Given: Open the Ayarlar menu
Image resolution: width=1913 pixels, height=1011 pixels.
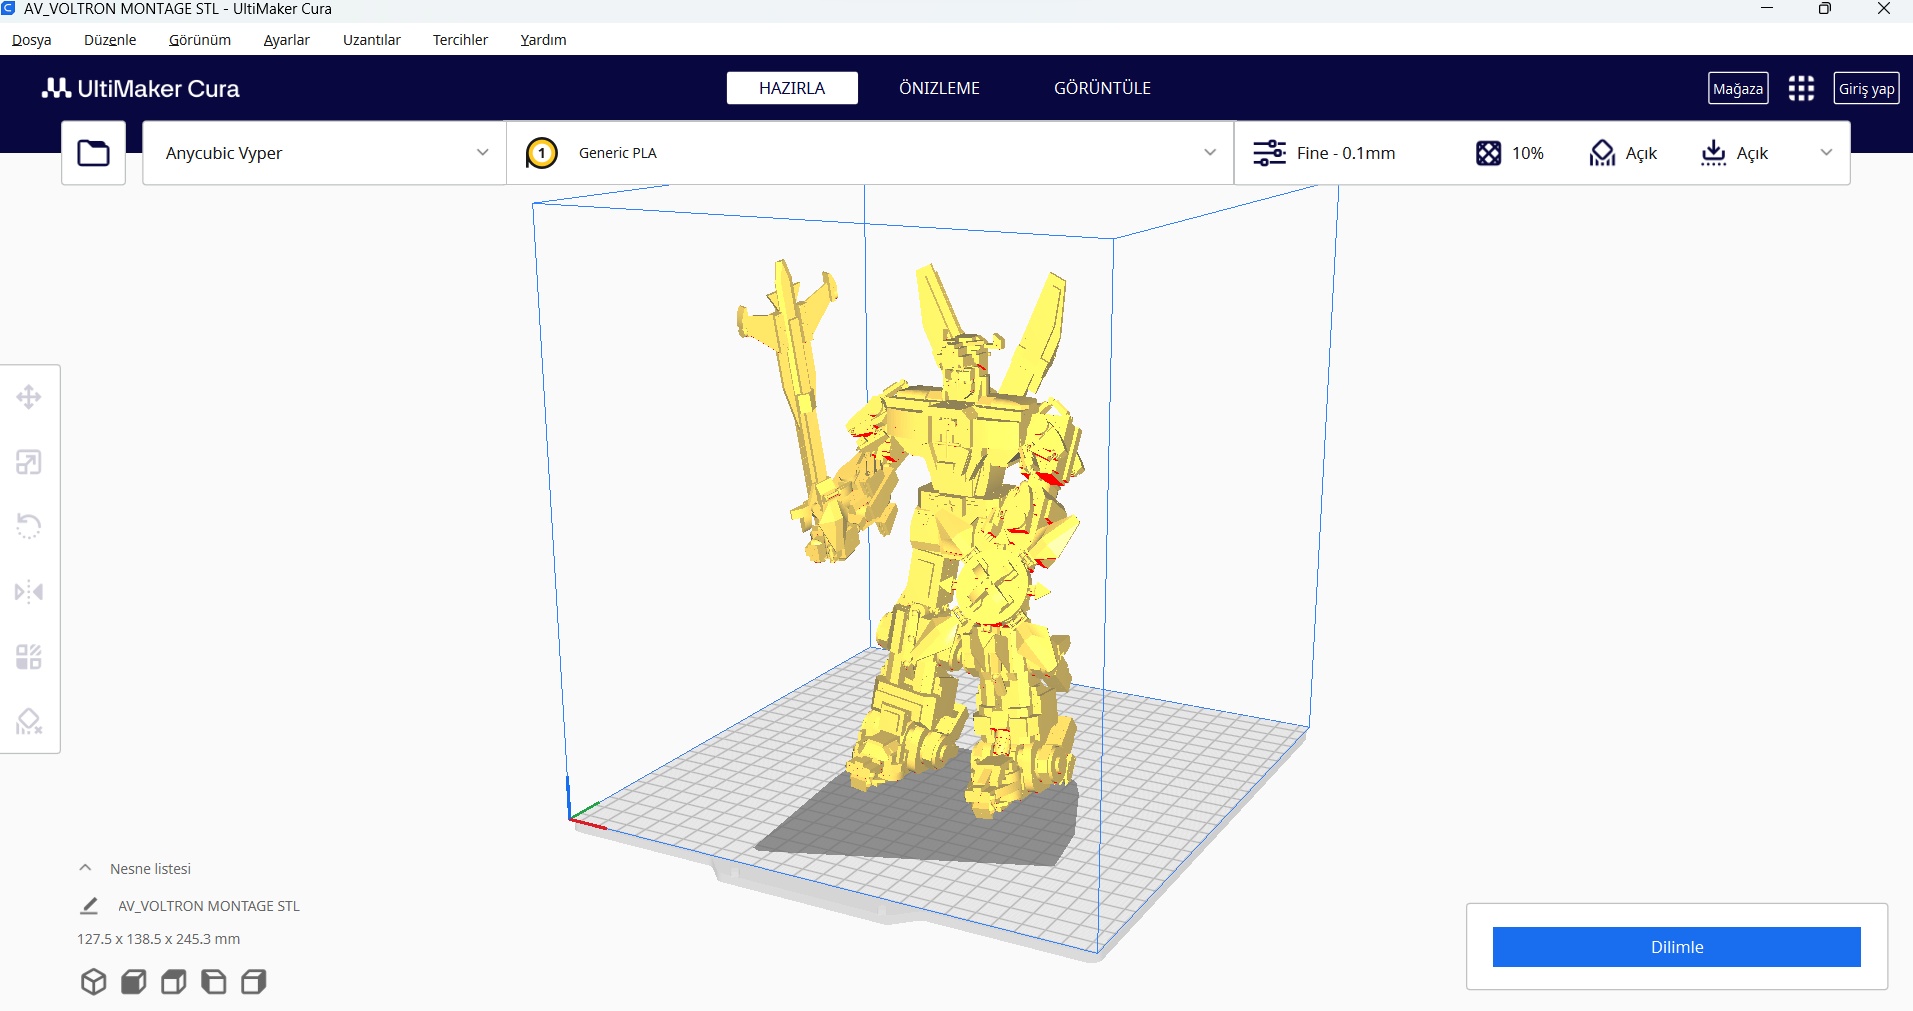Looking at the screenshot, I should pos(287,40).
